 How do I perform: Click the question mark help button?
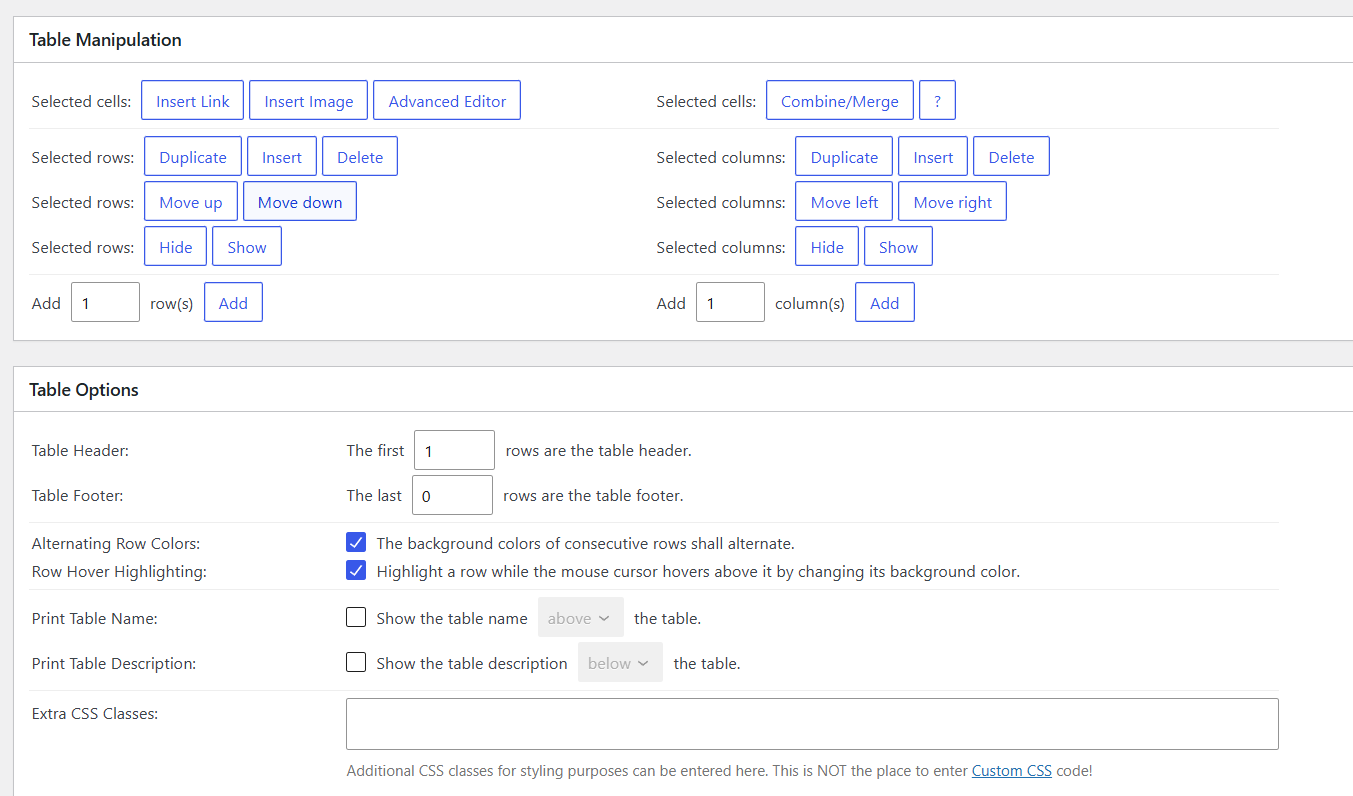937,101
